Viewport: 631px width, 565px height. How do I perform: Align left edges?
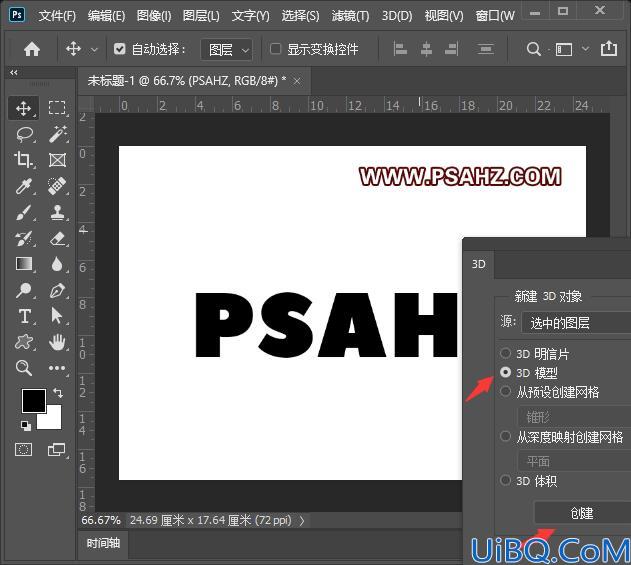click(400, 49)
